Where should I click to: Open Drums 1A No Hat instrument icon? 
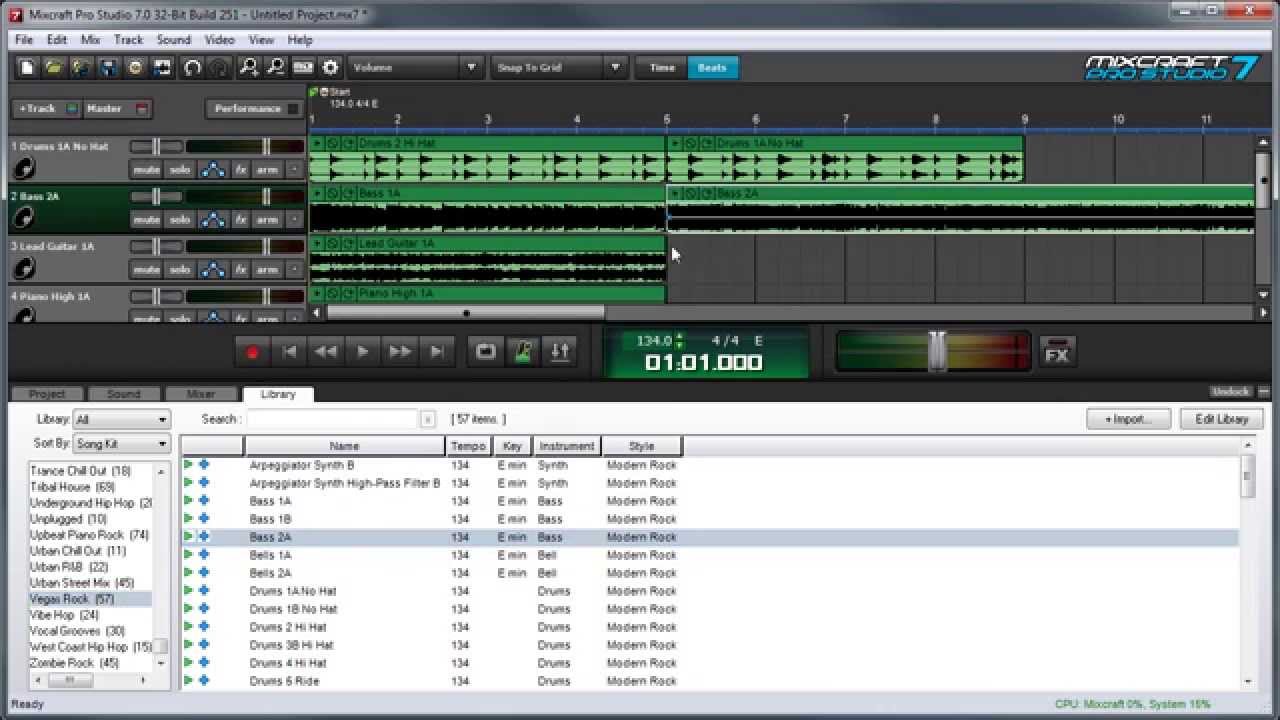click(25, 167)
